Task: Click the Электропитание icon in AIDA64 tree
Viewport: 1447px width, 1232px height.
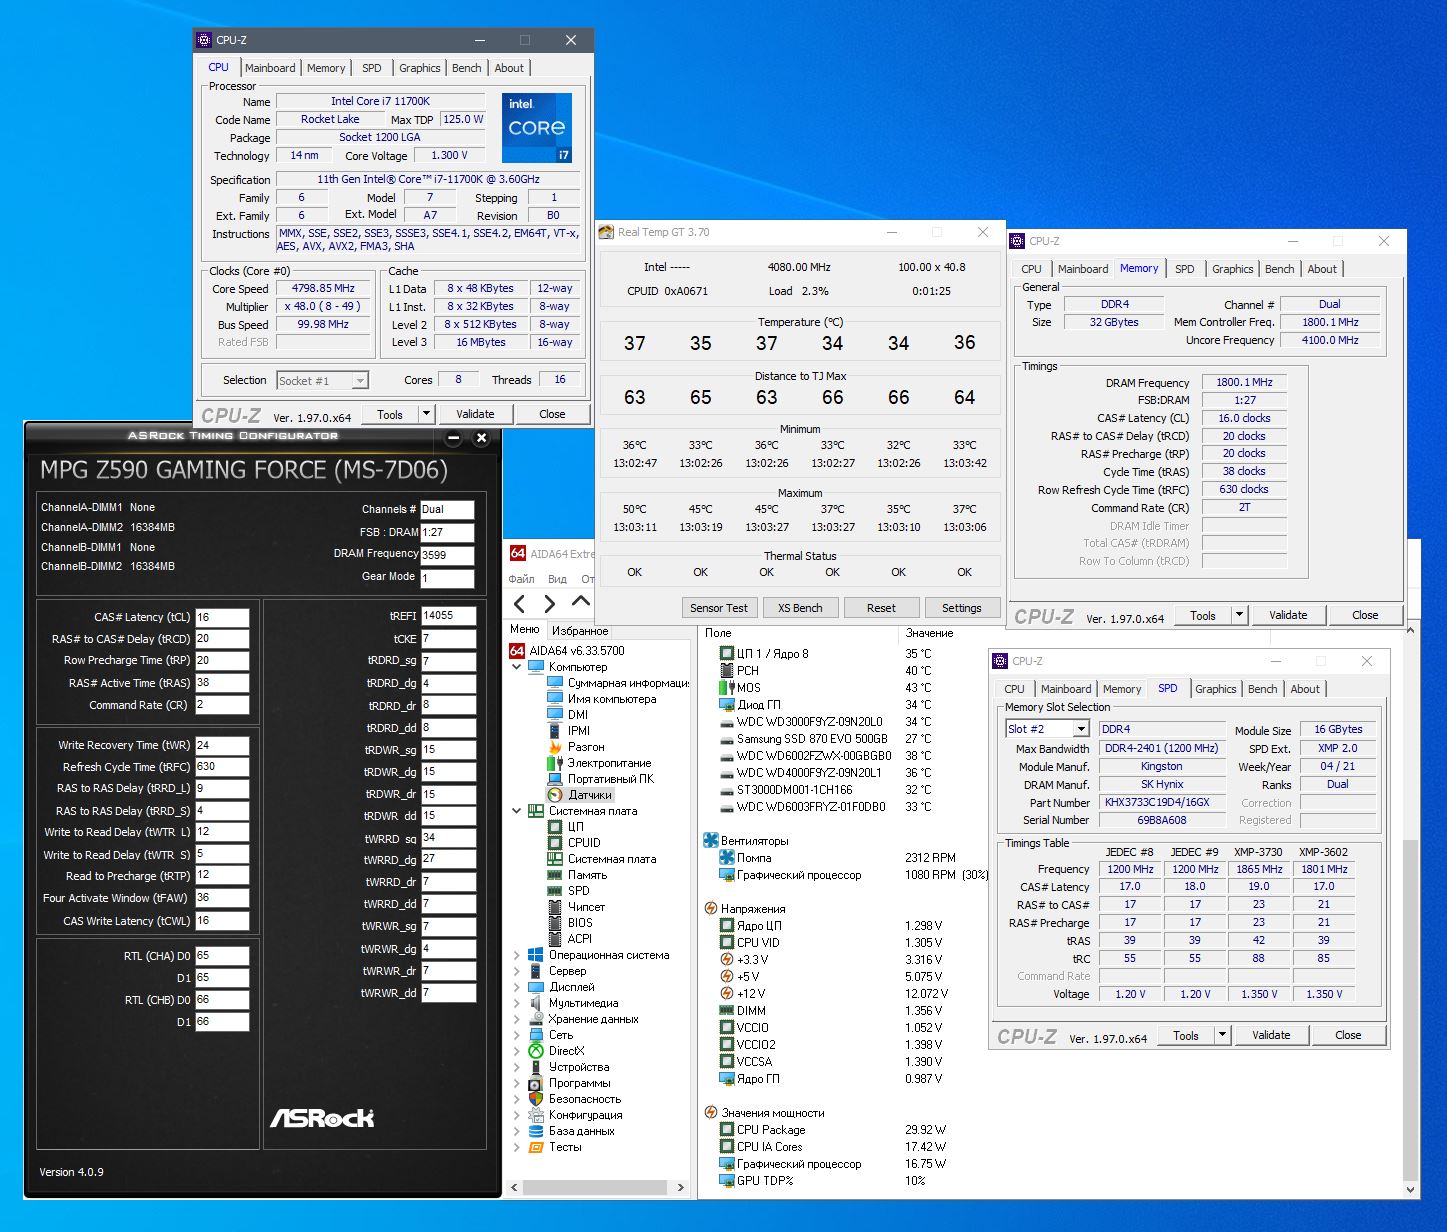Action: tap(555, 763)
